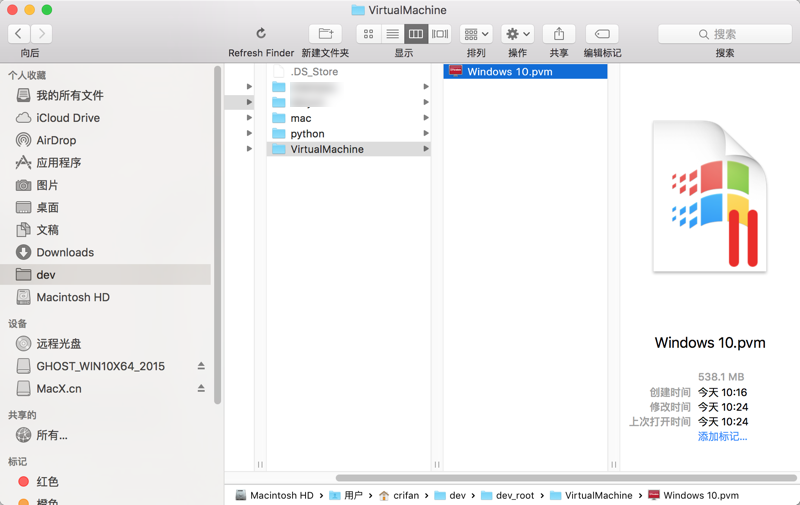Open Macintosh HD in the sidebar
Viewport: 800px width, 505px height.
[106, 297]
